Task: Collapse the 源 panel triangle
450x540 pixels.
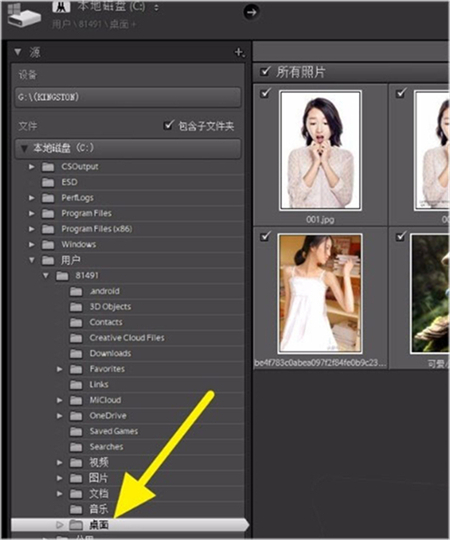Action: click(x=18, y=52)
